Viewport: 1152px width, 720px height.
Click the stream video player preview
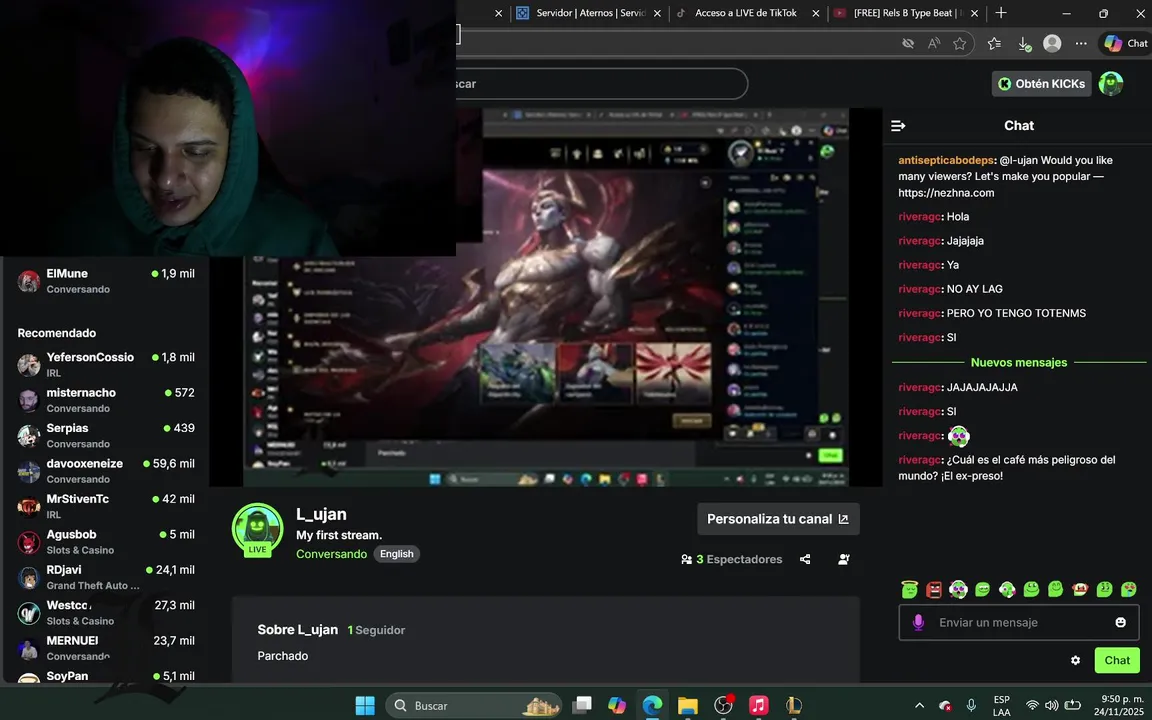pyautogui.click(x=546, y=298)
